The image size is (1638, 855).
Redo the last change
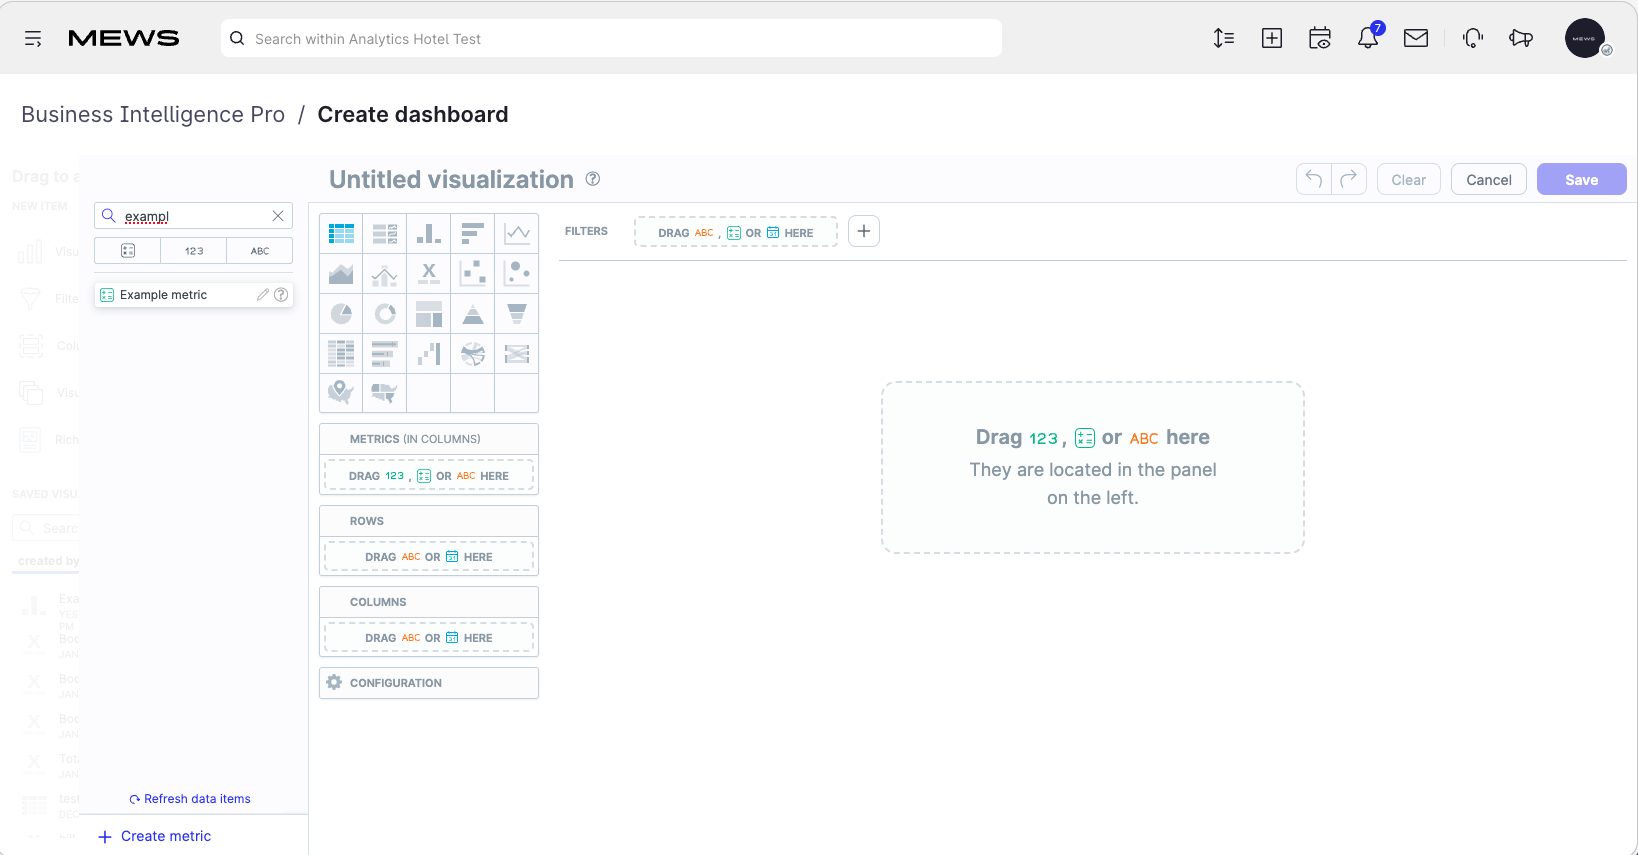1349,179
